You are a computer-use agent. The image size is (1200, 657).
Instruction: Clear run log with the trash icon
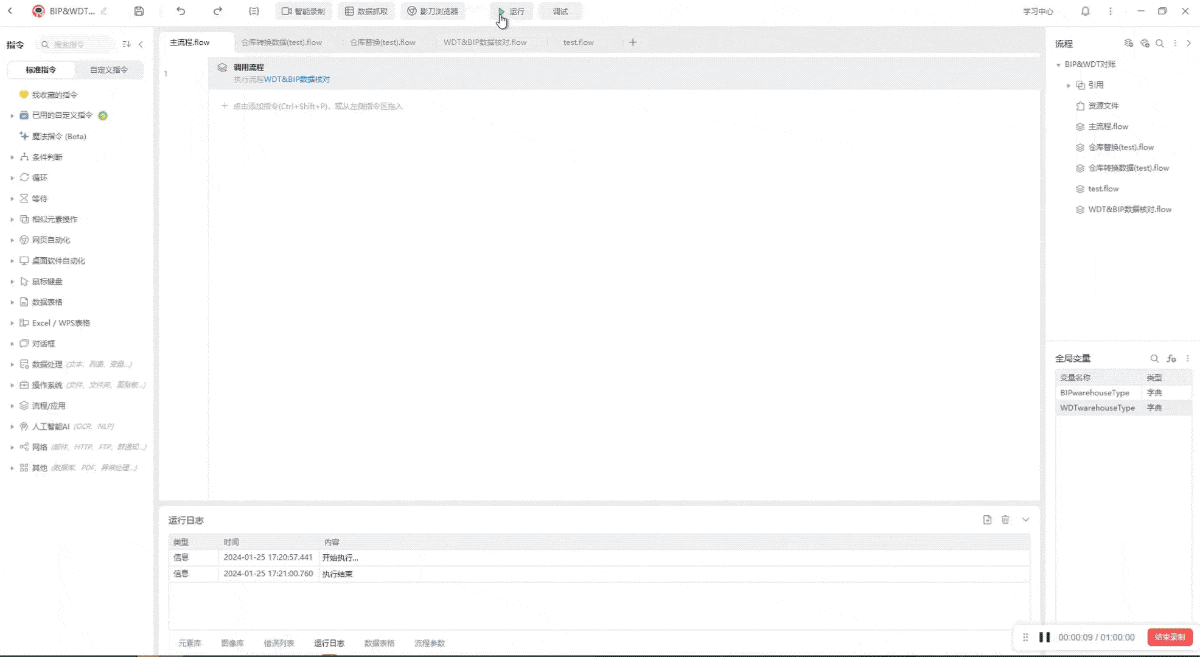tap(1006, 520)
